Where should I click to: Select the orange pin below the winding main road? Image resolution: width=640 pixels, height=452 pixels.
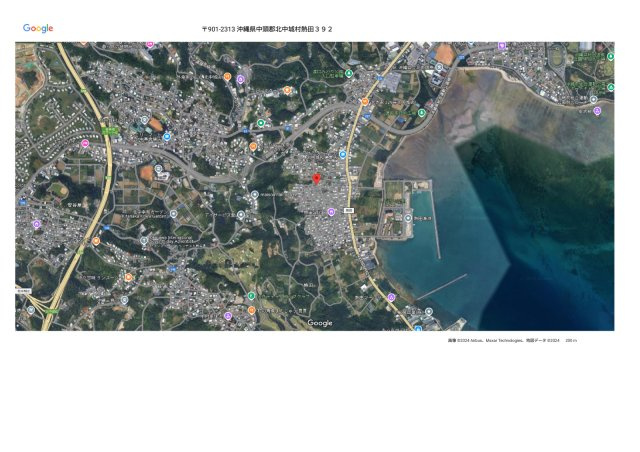point(253,146)
